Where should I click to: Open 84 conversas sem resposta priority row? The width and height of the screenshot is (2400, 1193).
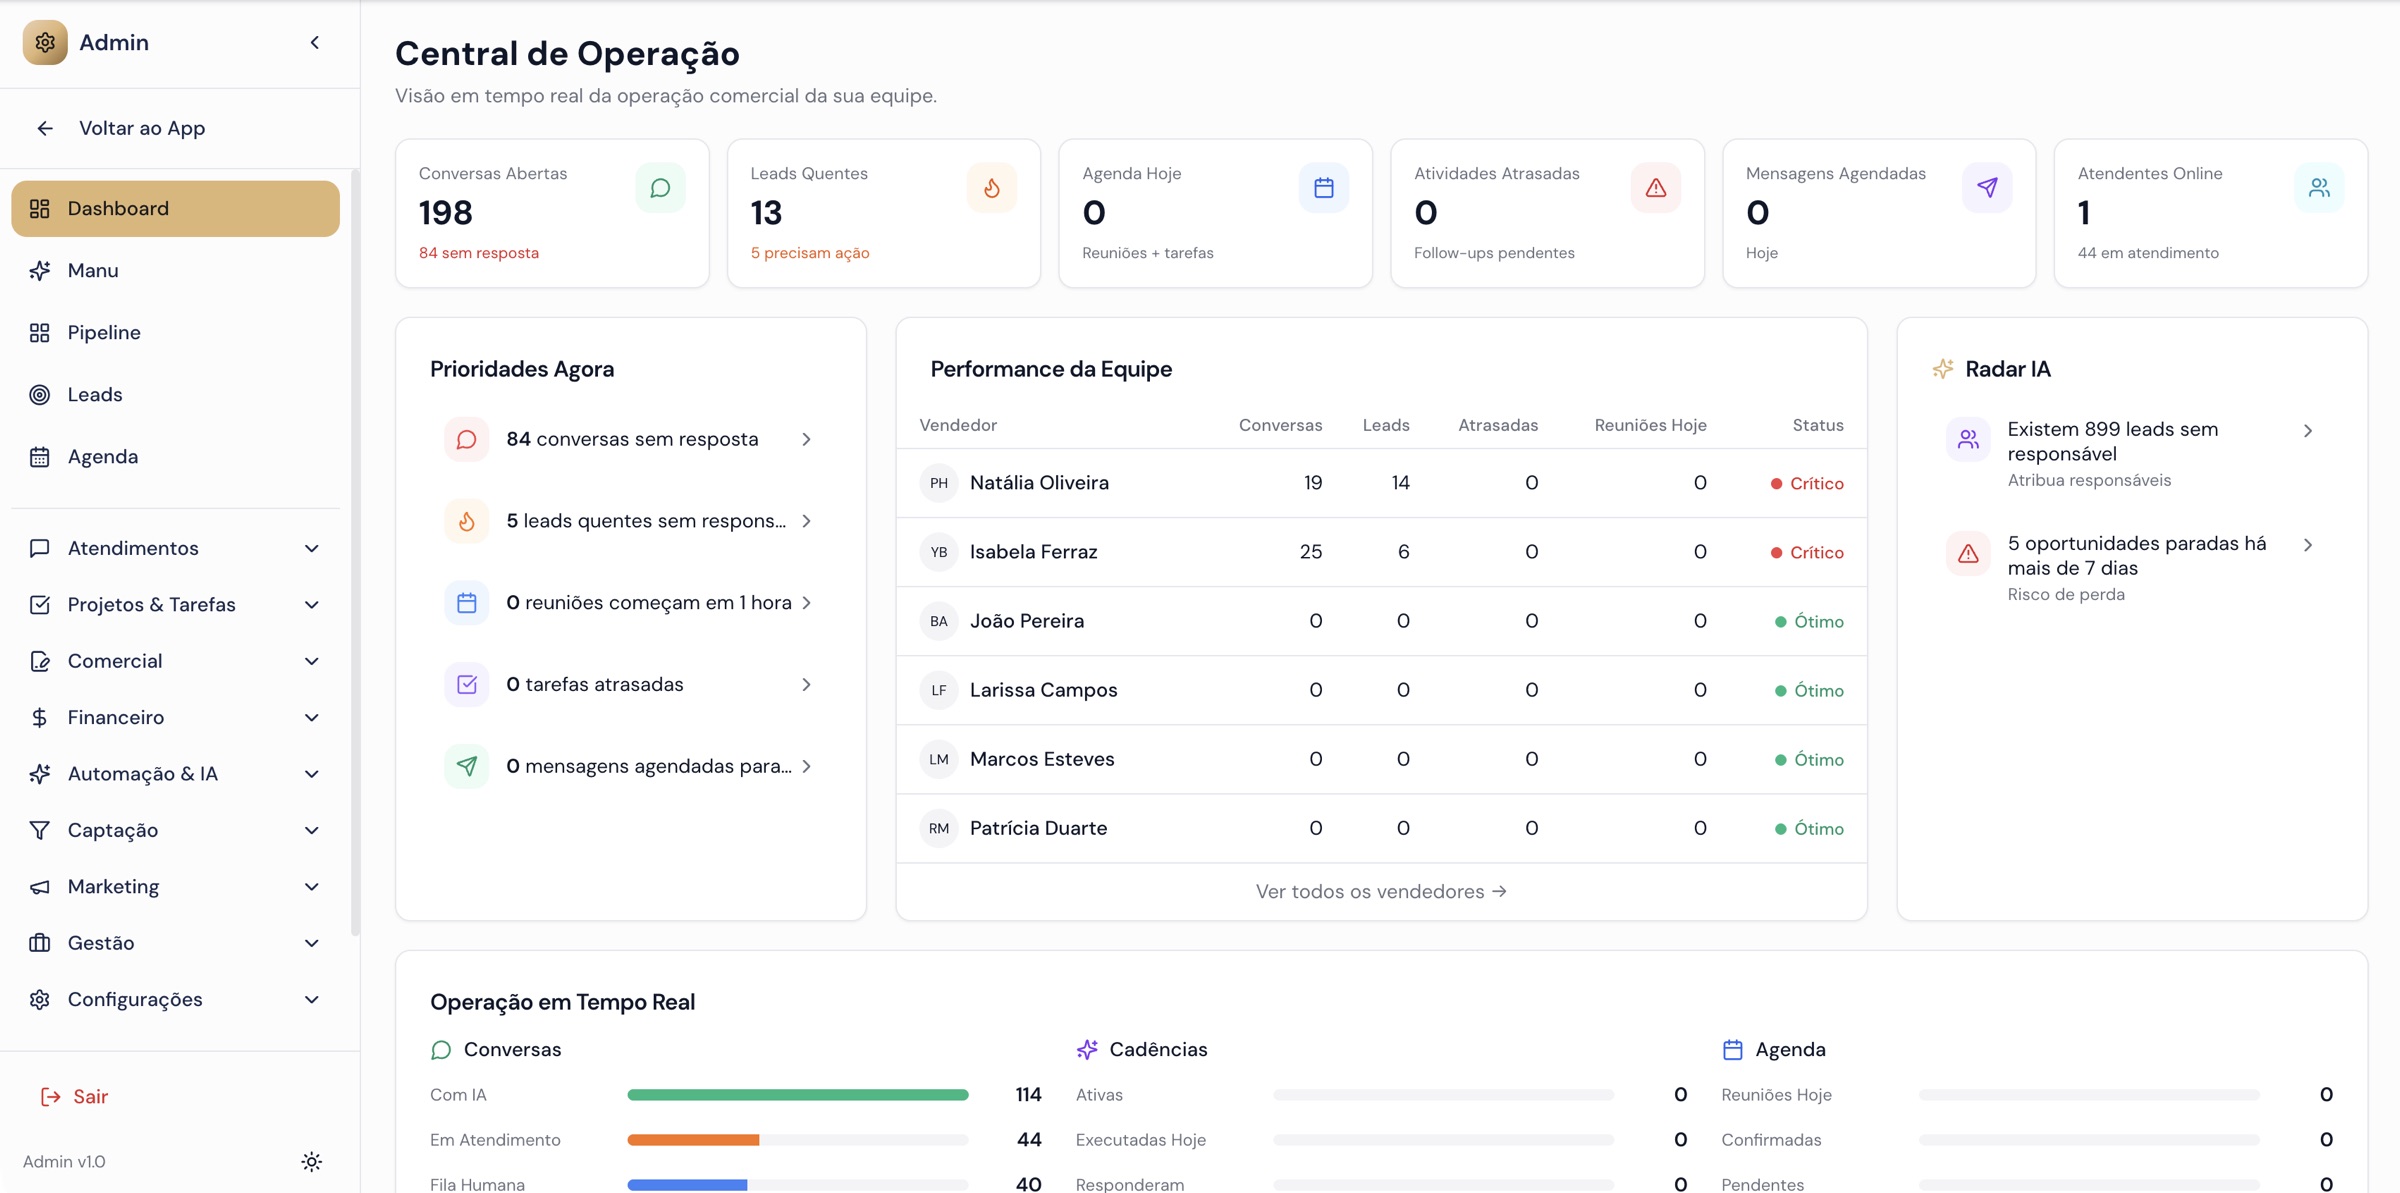pos(630,439)
